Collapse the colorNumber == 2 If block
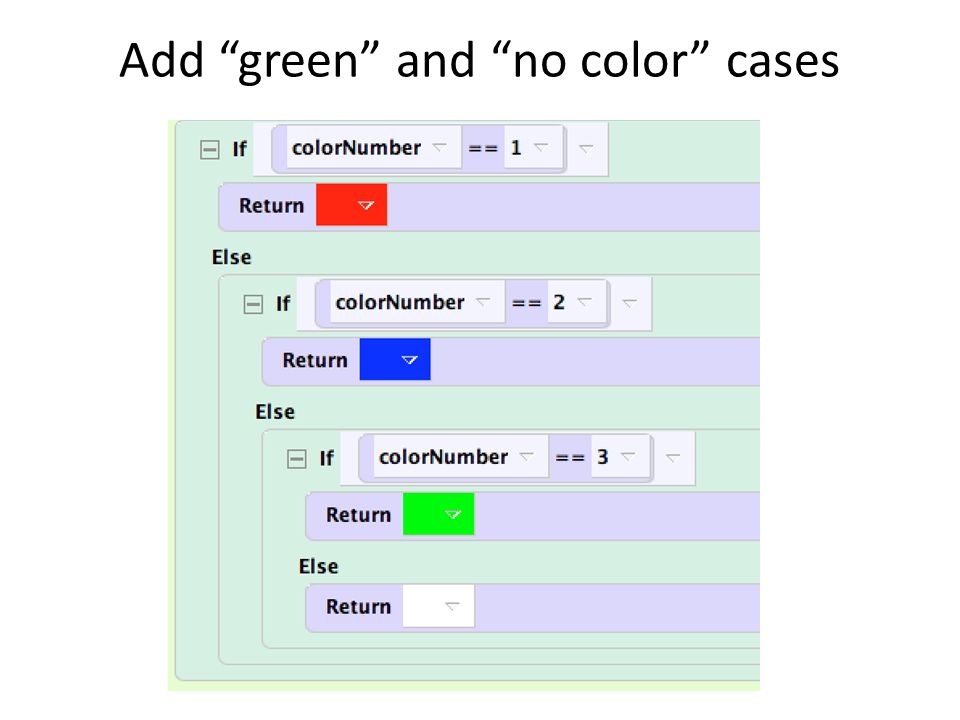This screenshot has height=720, width=960. pyautogui.click(x=253, y=304)
